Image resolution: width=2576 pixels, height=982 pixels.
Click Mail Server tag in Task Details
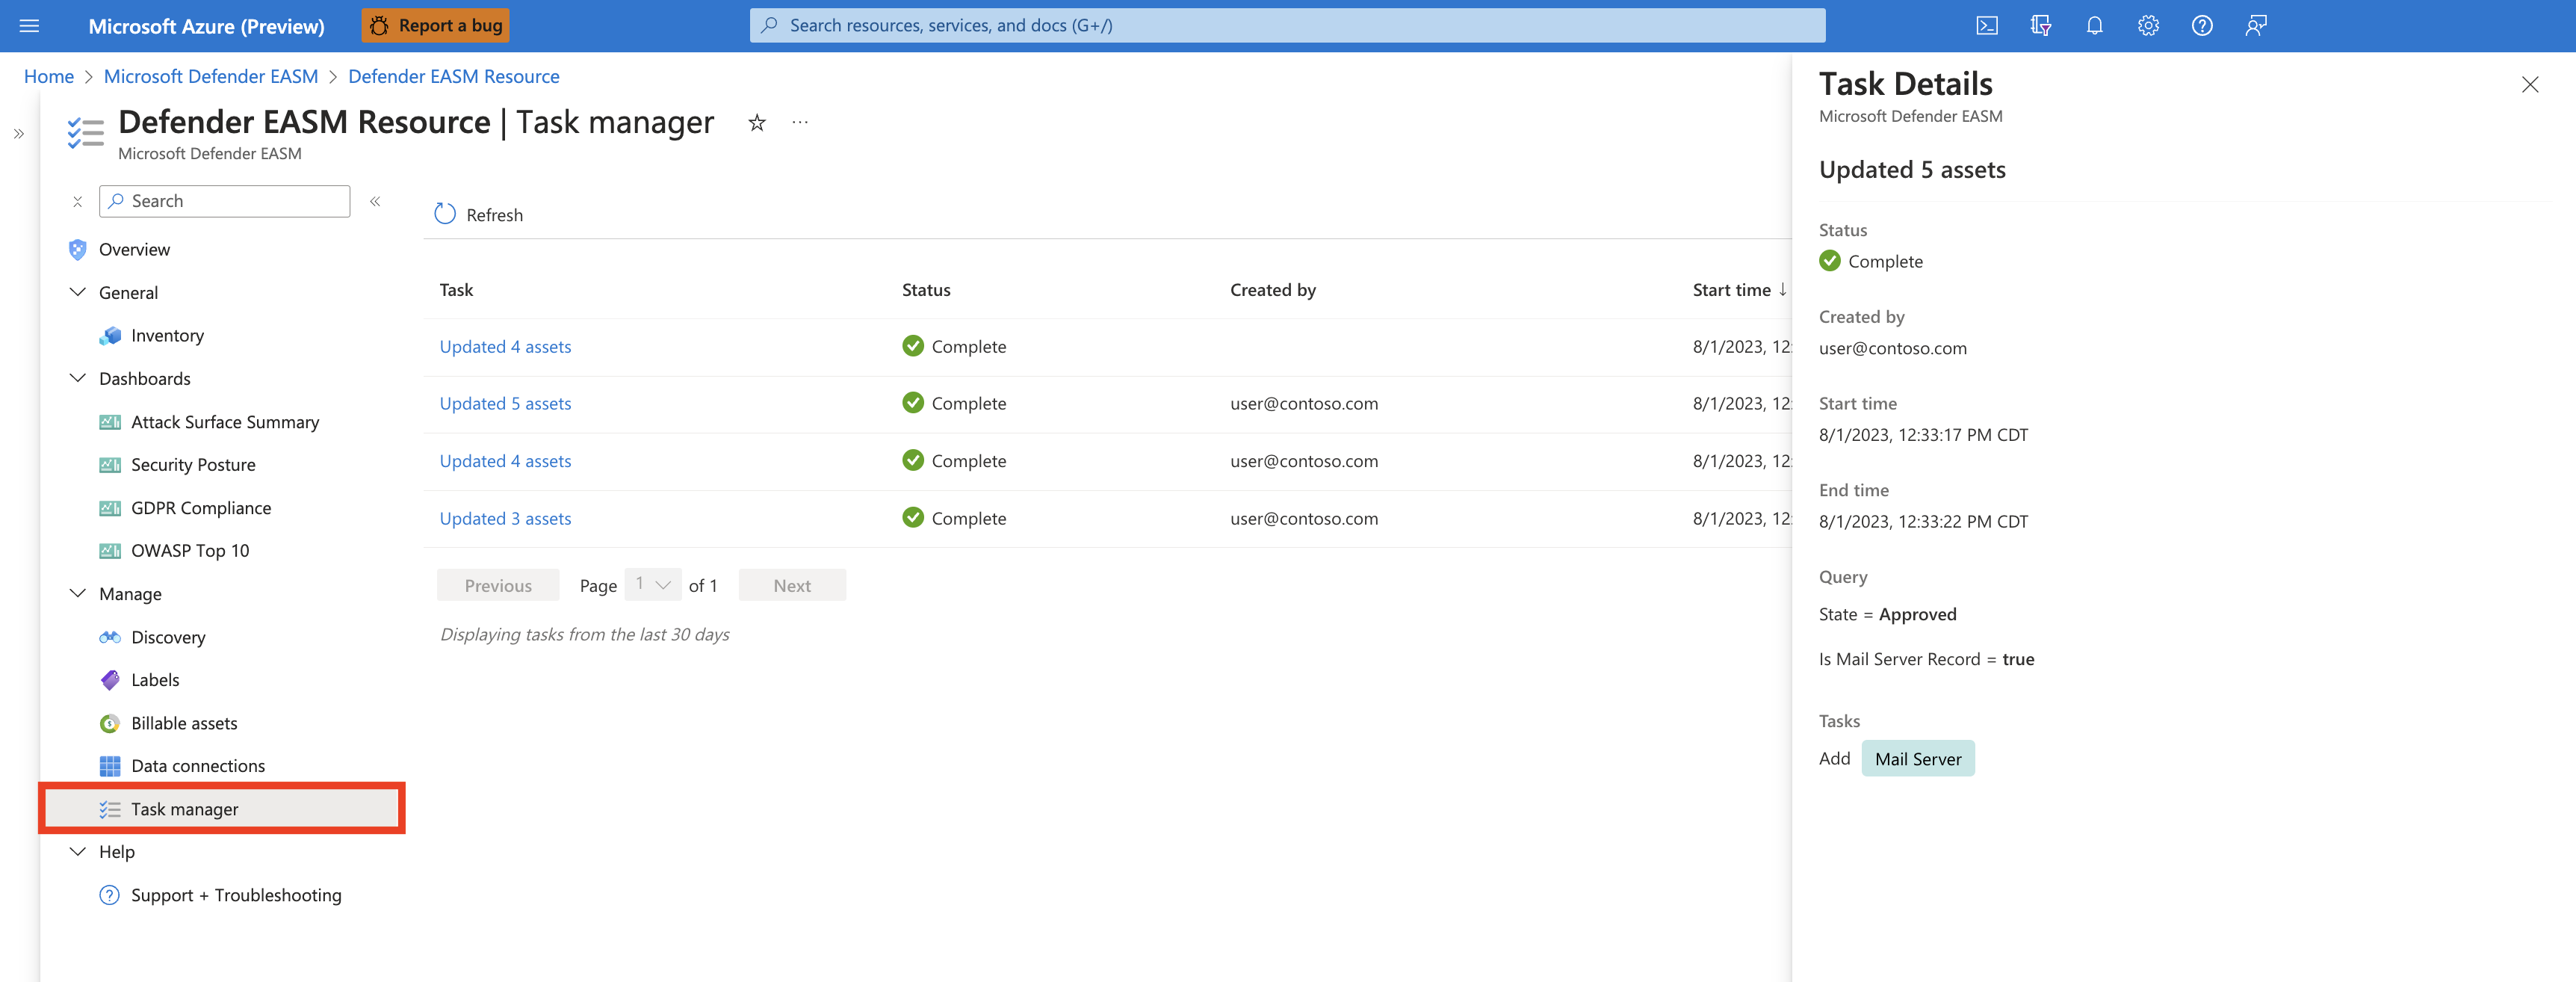click(1917, 757)
